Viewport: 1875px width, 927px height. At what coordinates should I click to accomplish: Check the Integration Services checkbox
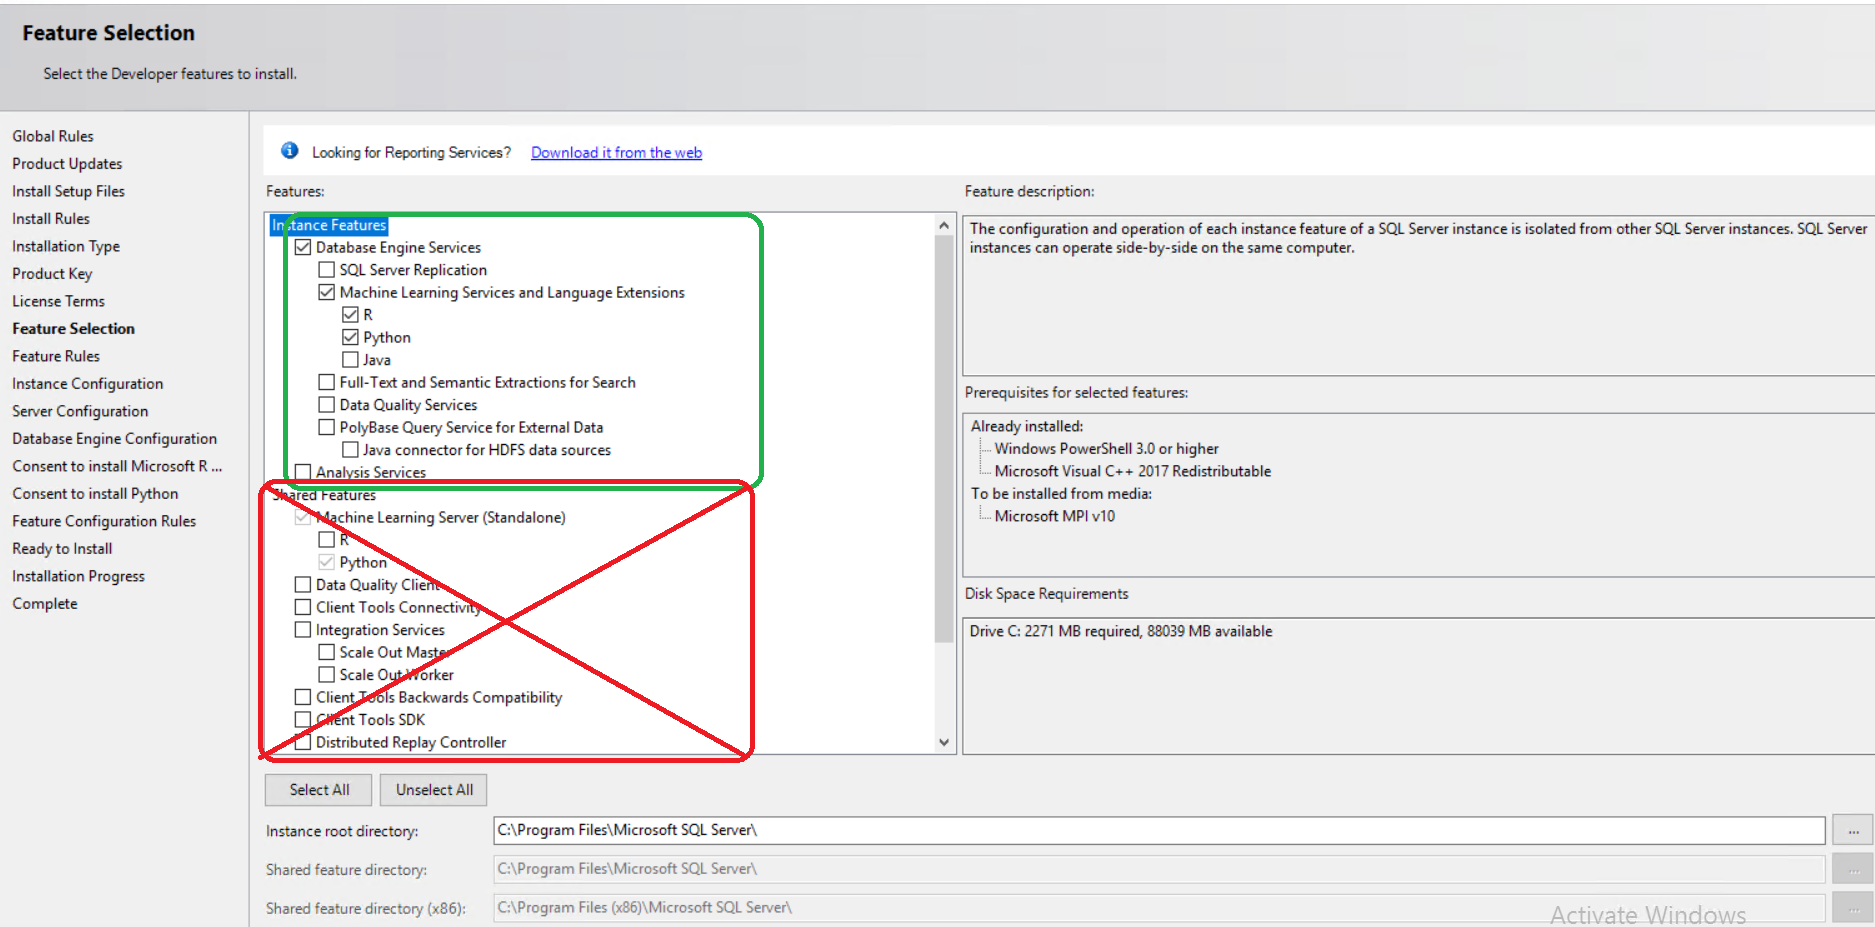click(303, 630)
